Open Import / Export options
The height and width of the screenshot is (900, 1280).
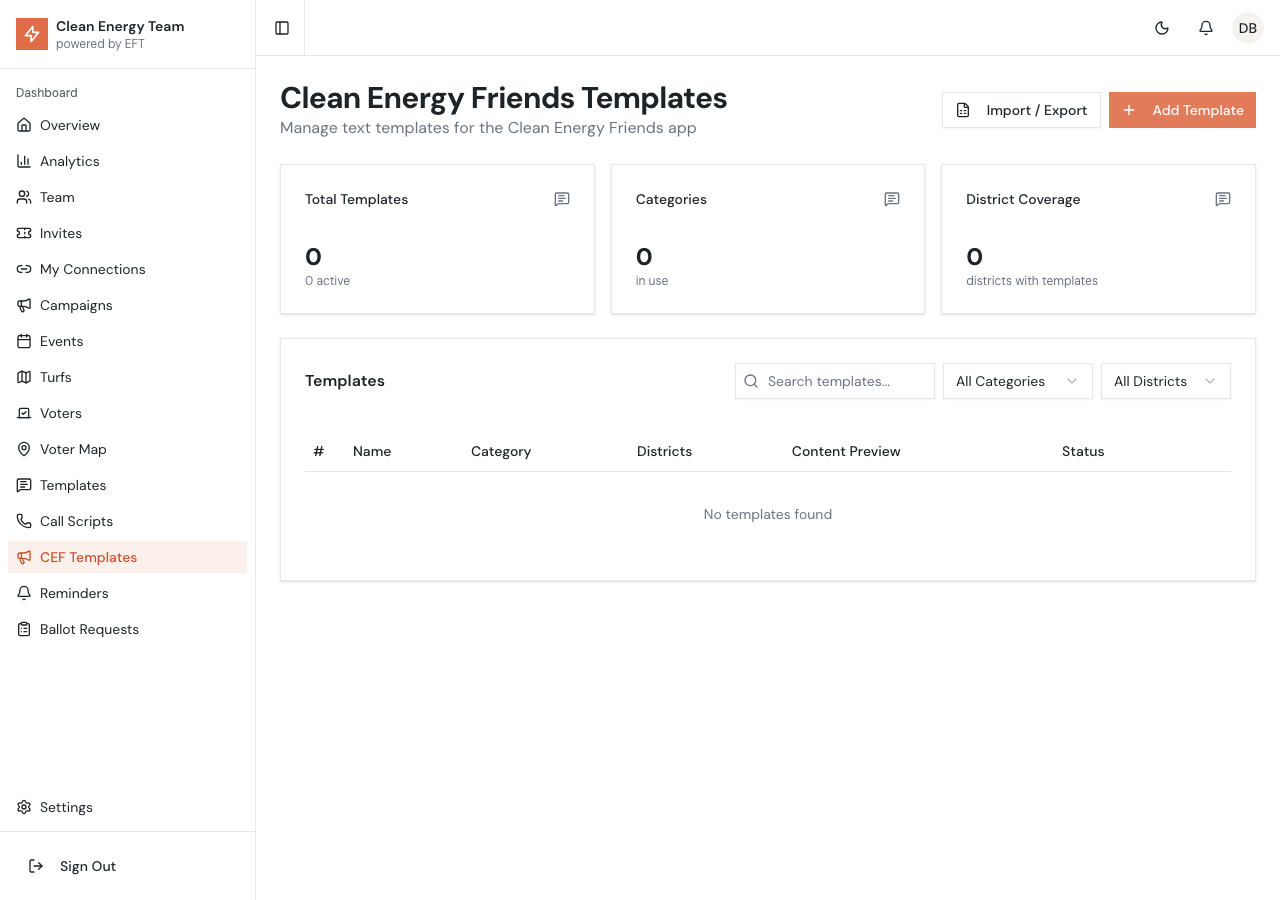pyautogui.click(x=1021, y=110)
